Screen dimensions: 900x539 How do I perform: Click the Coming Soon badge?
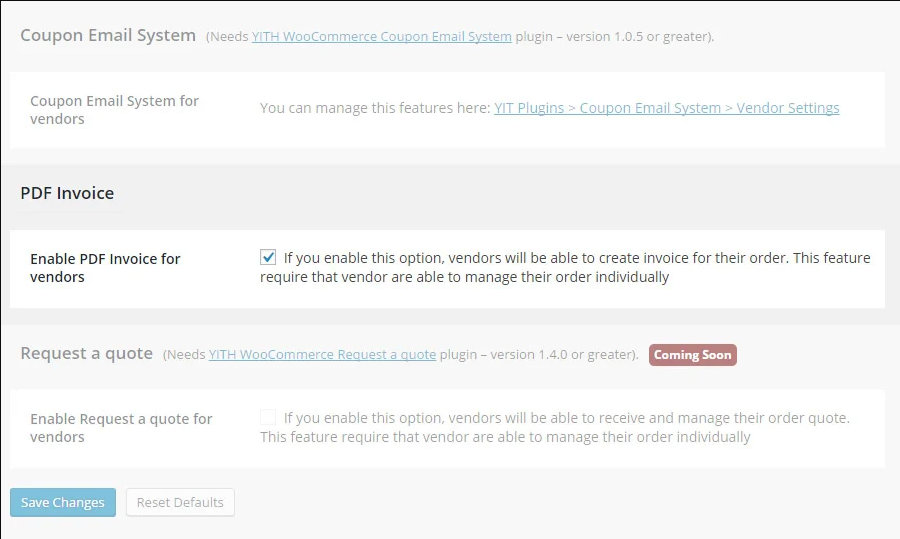click(693, 355)
